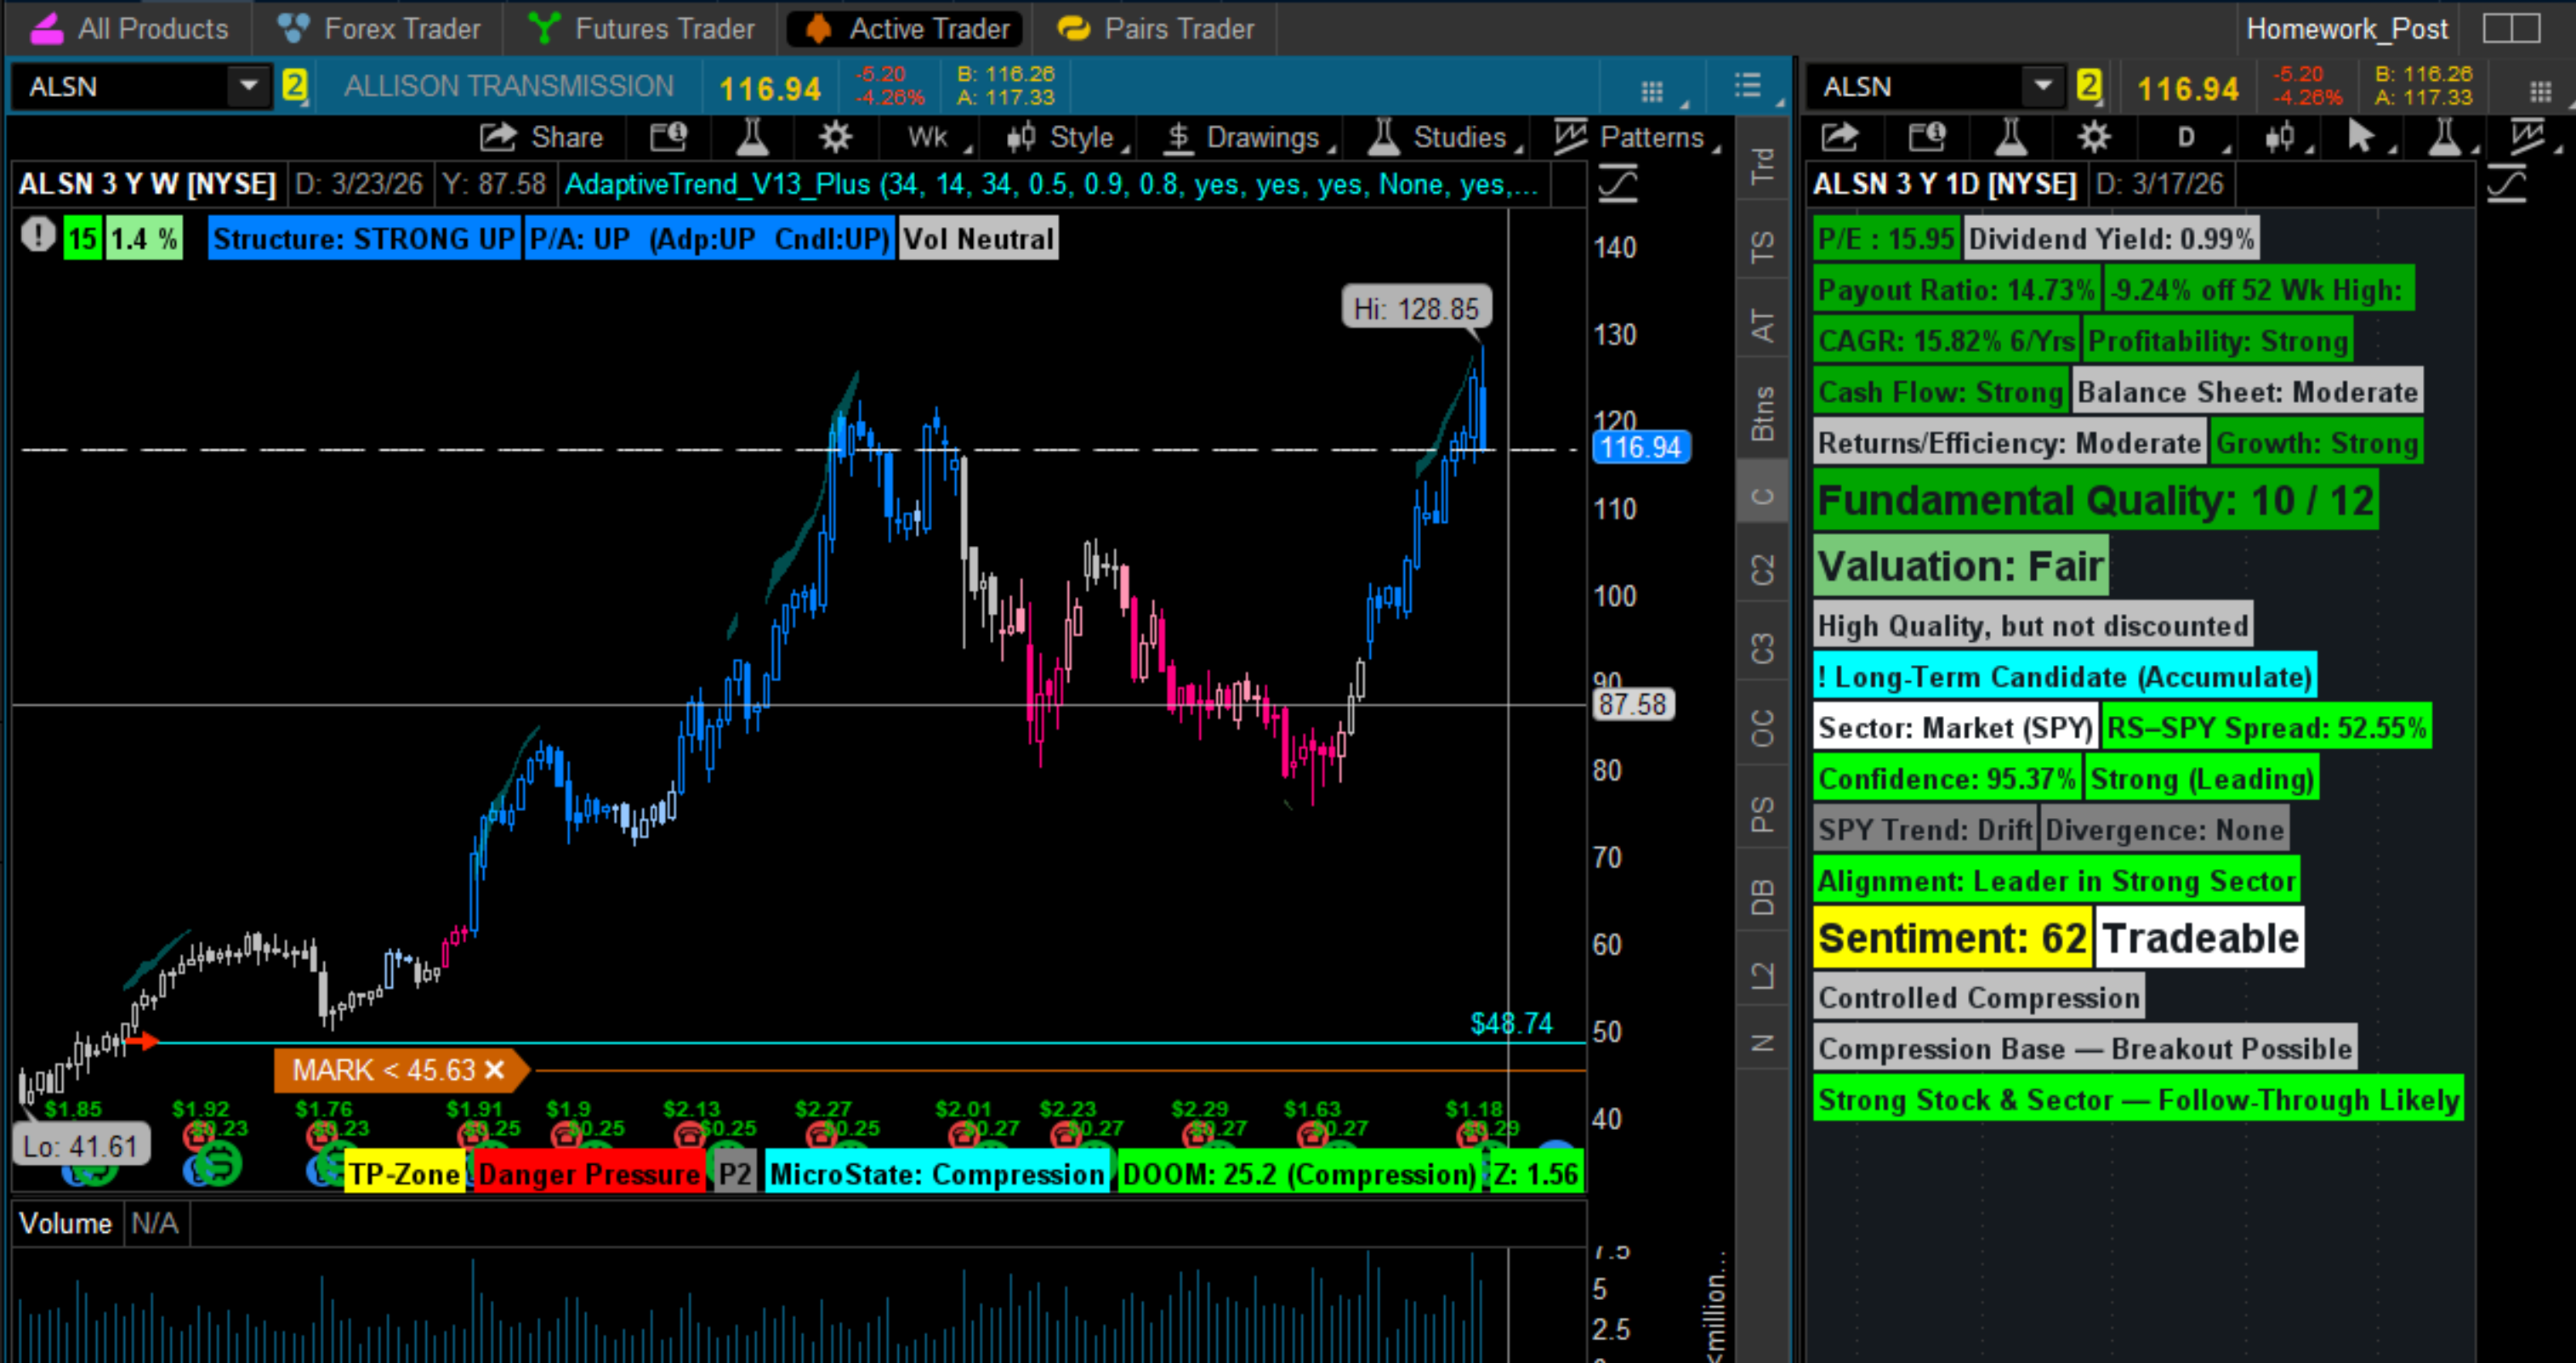The width and height of the screenshot is (2576, 1363).
Task: Open chart settings gear in left chart
Action: point(835,137)
